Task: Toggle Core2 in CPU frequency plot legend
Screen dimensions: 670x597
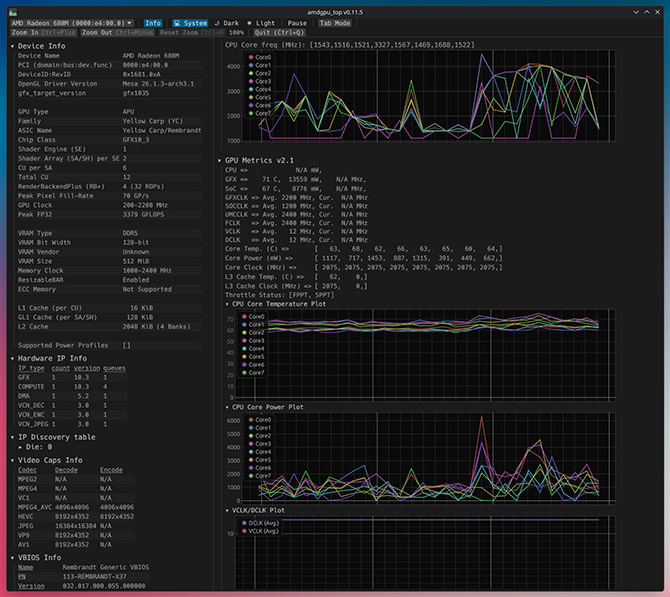Action: 259,74
